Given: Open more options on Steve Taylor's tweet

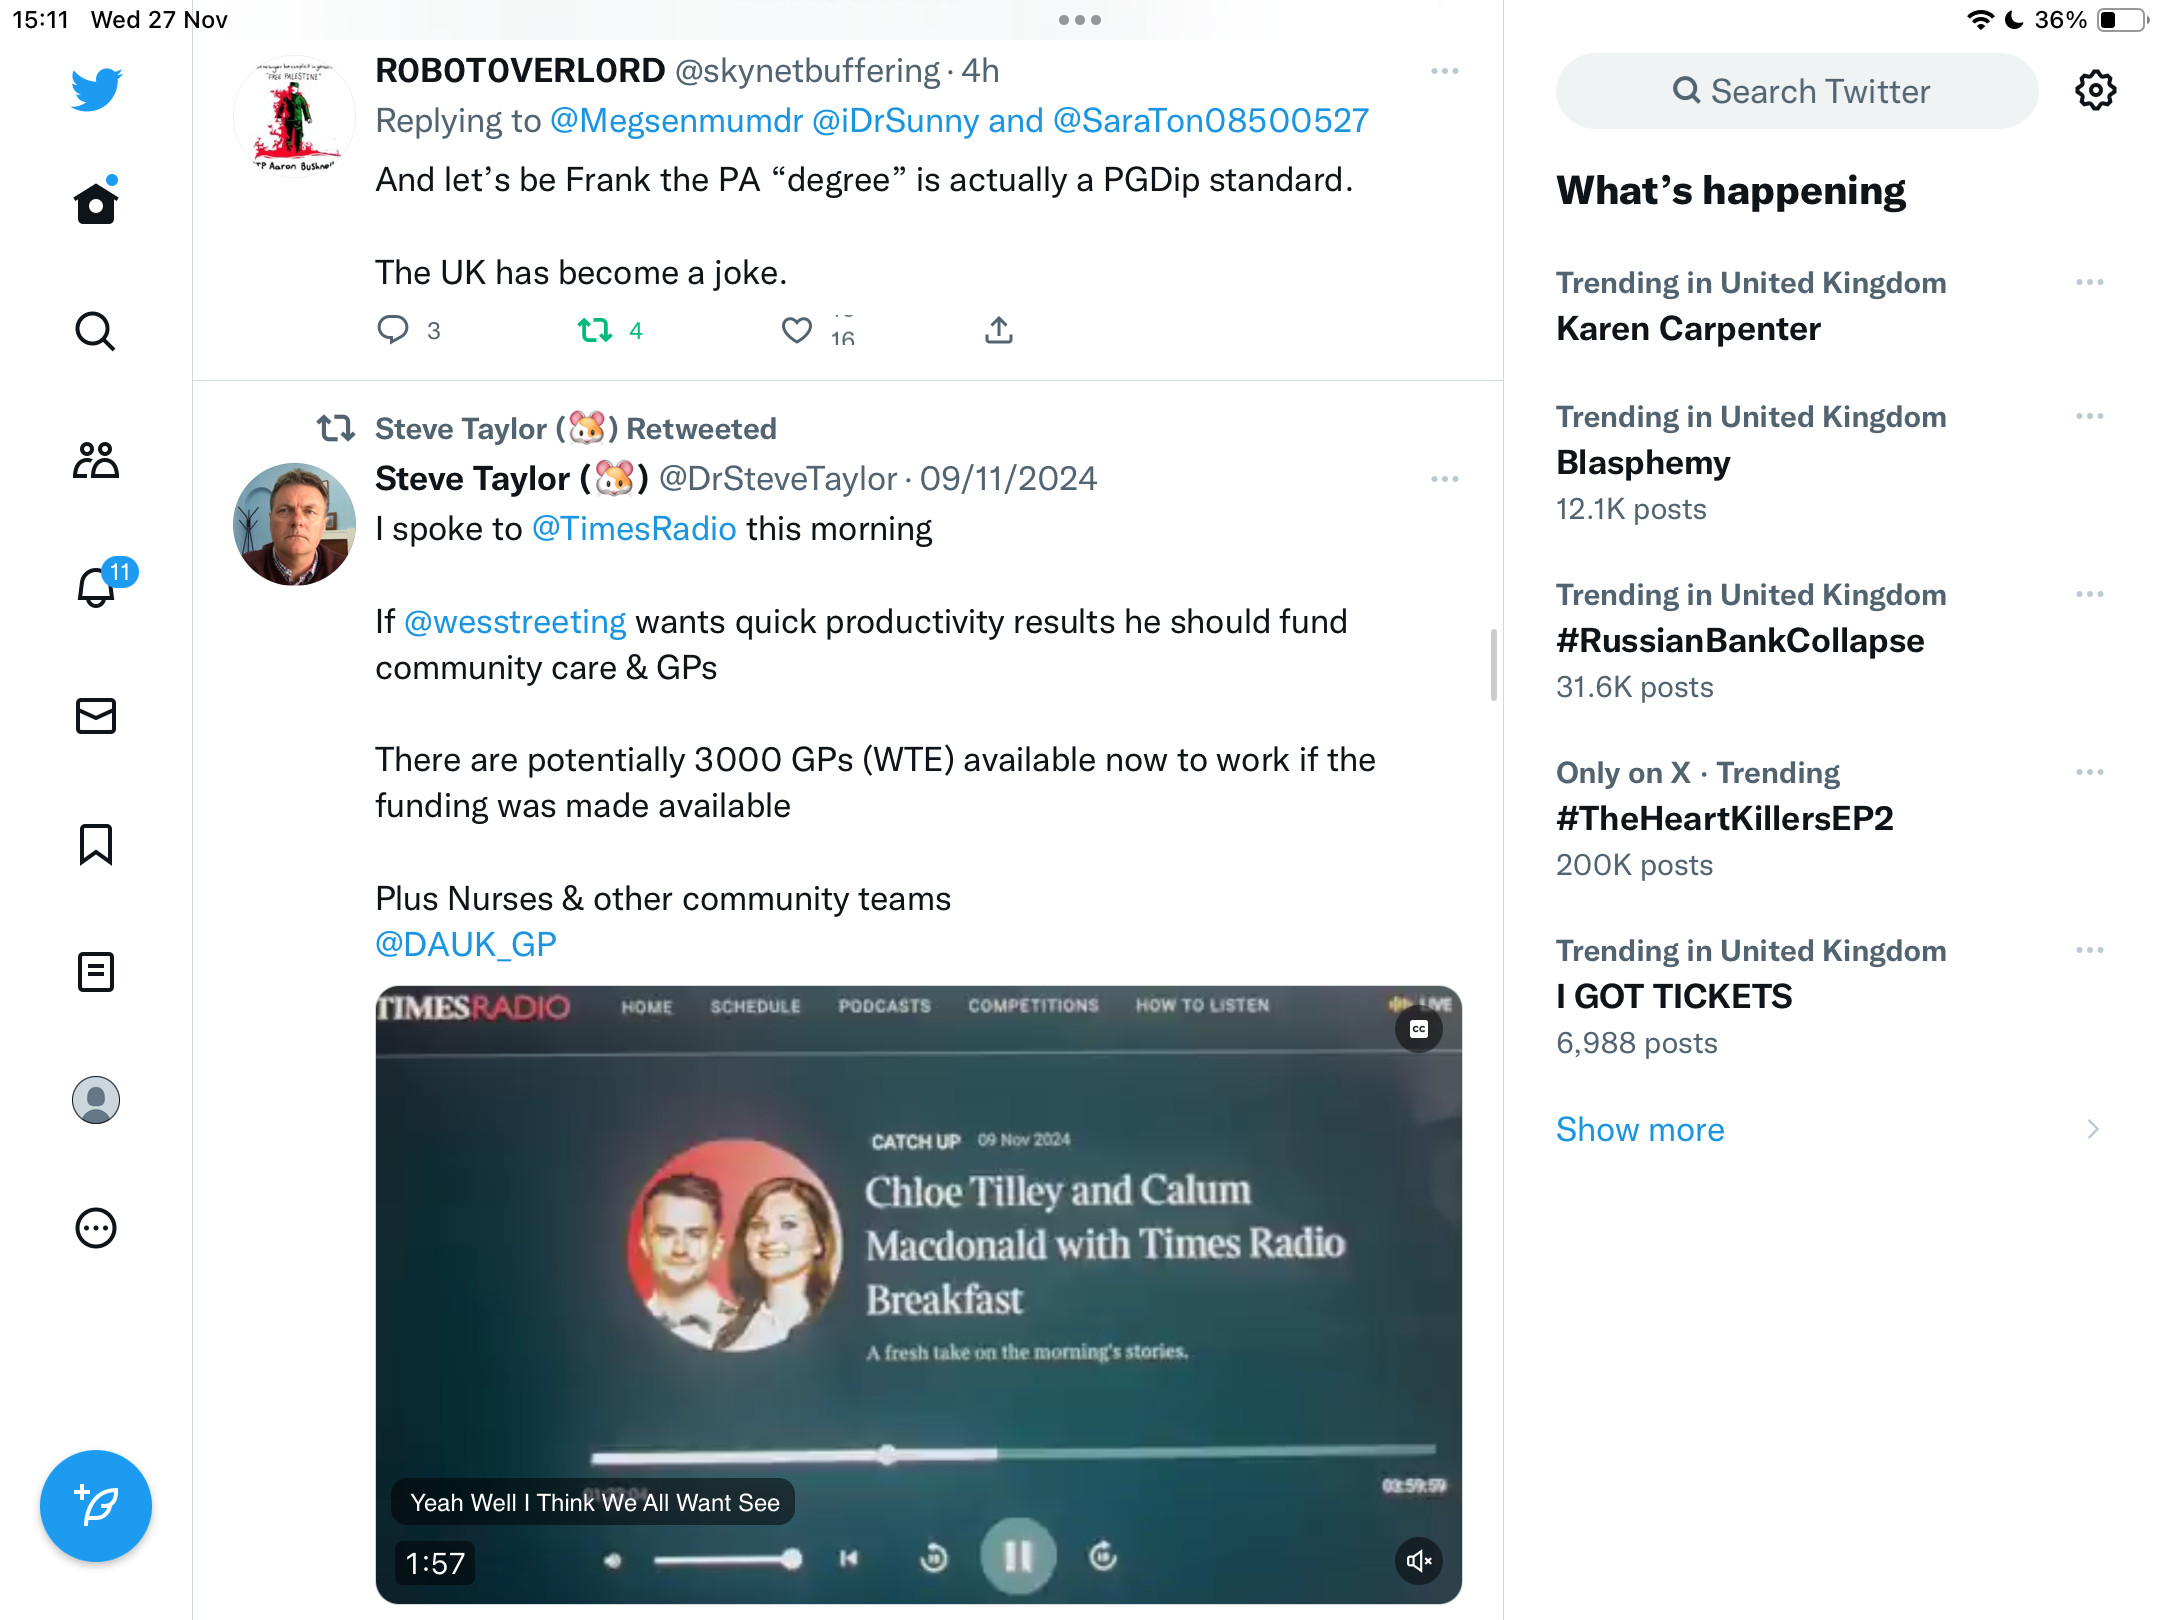Looking at the screenshot, I should point(1445,479).
